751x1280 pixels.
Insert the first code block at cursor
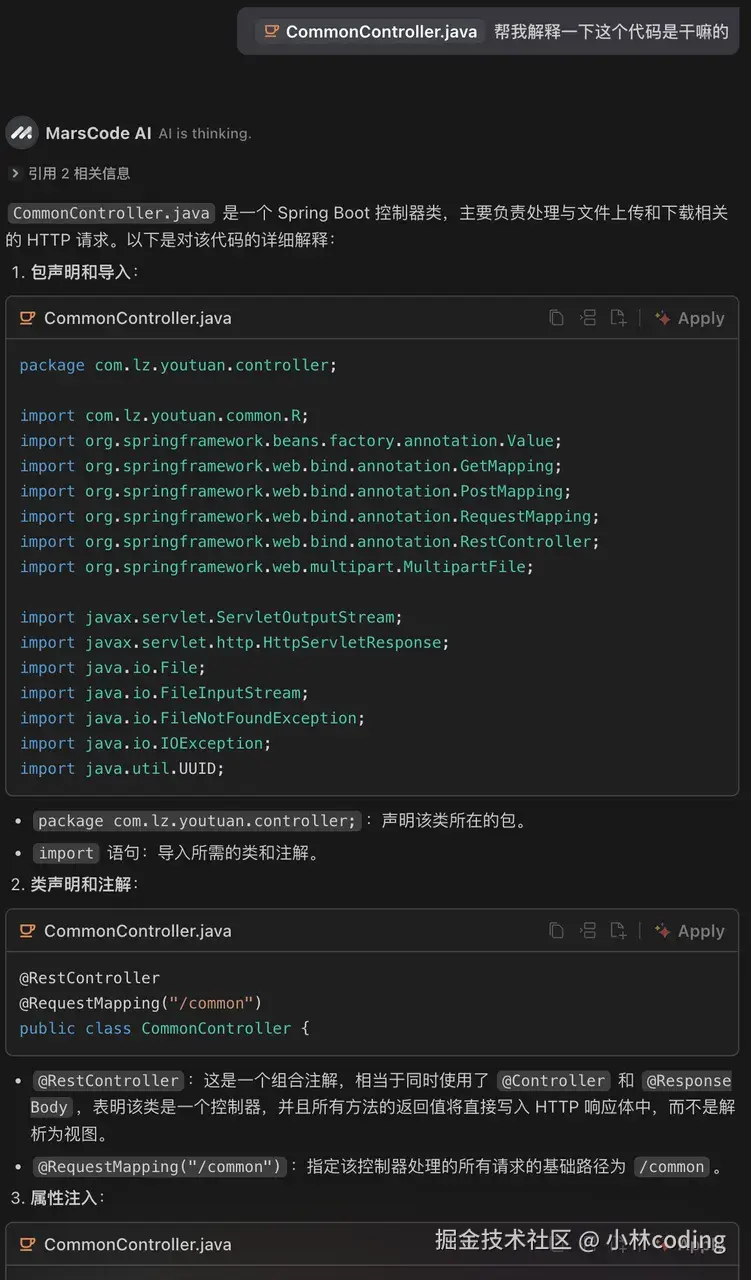pos(588,318)
